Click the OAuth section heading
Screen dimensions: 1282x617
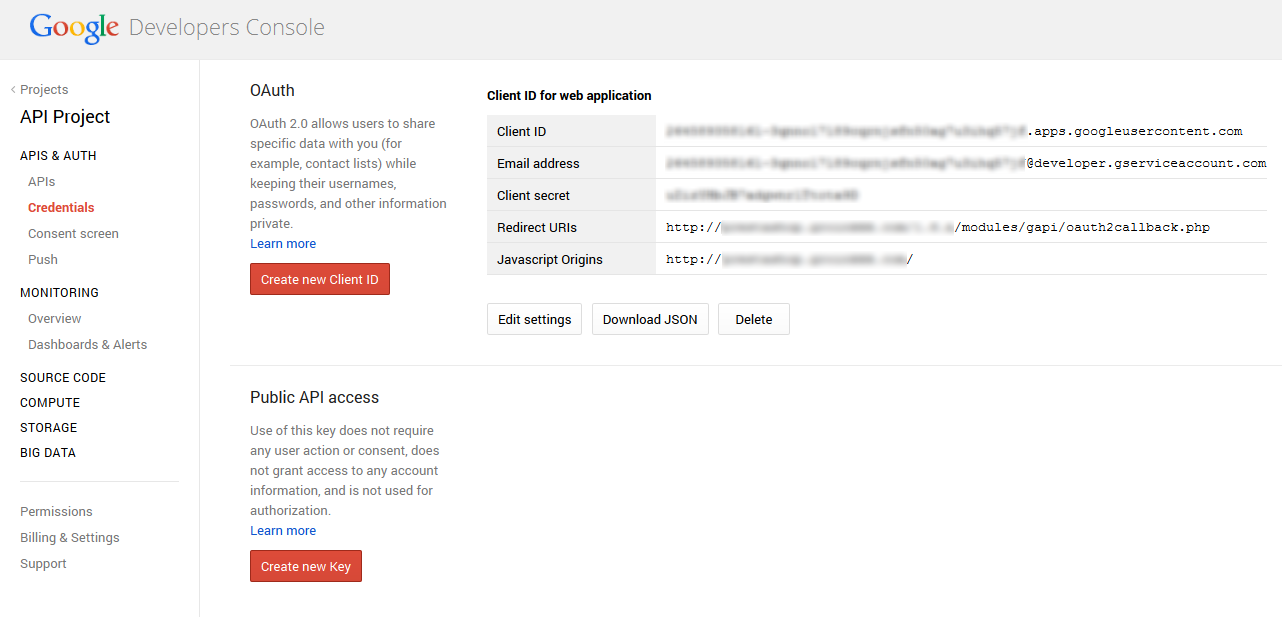pyautogui.click(x=272, y=90)
